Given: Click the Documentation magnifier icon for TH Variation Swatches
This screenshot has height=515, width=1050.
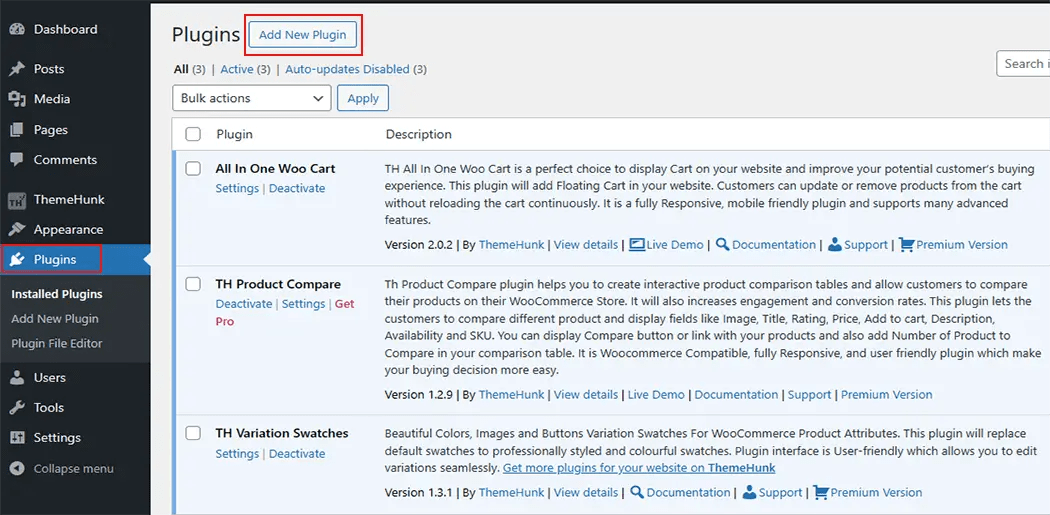Looking at the screenshot, I should (x=637, y=492).
